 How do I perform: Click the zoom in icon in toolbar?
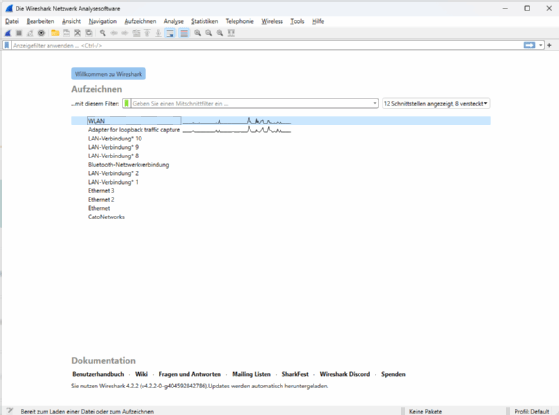198,33
